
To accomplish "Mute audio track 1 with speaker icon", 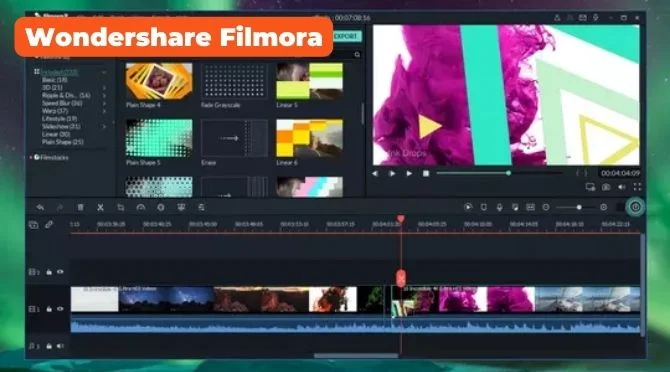I will [60, 346].
